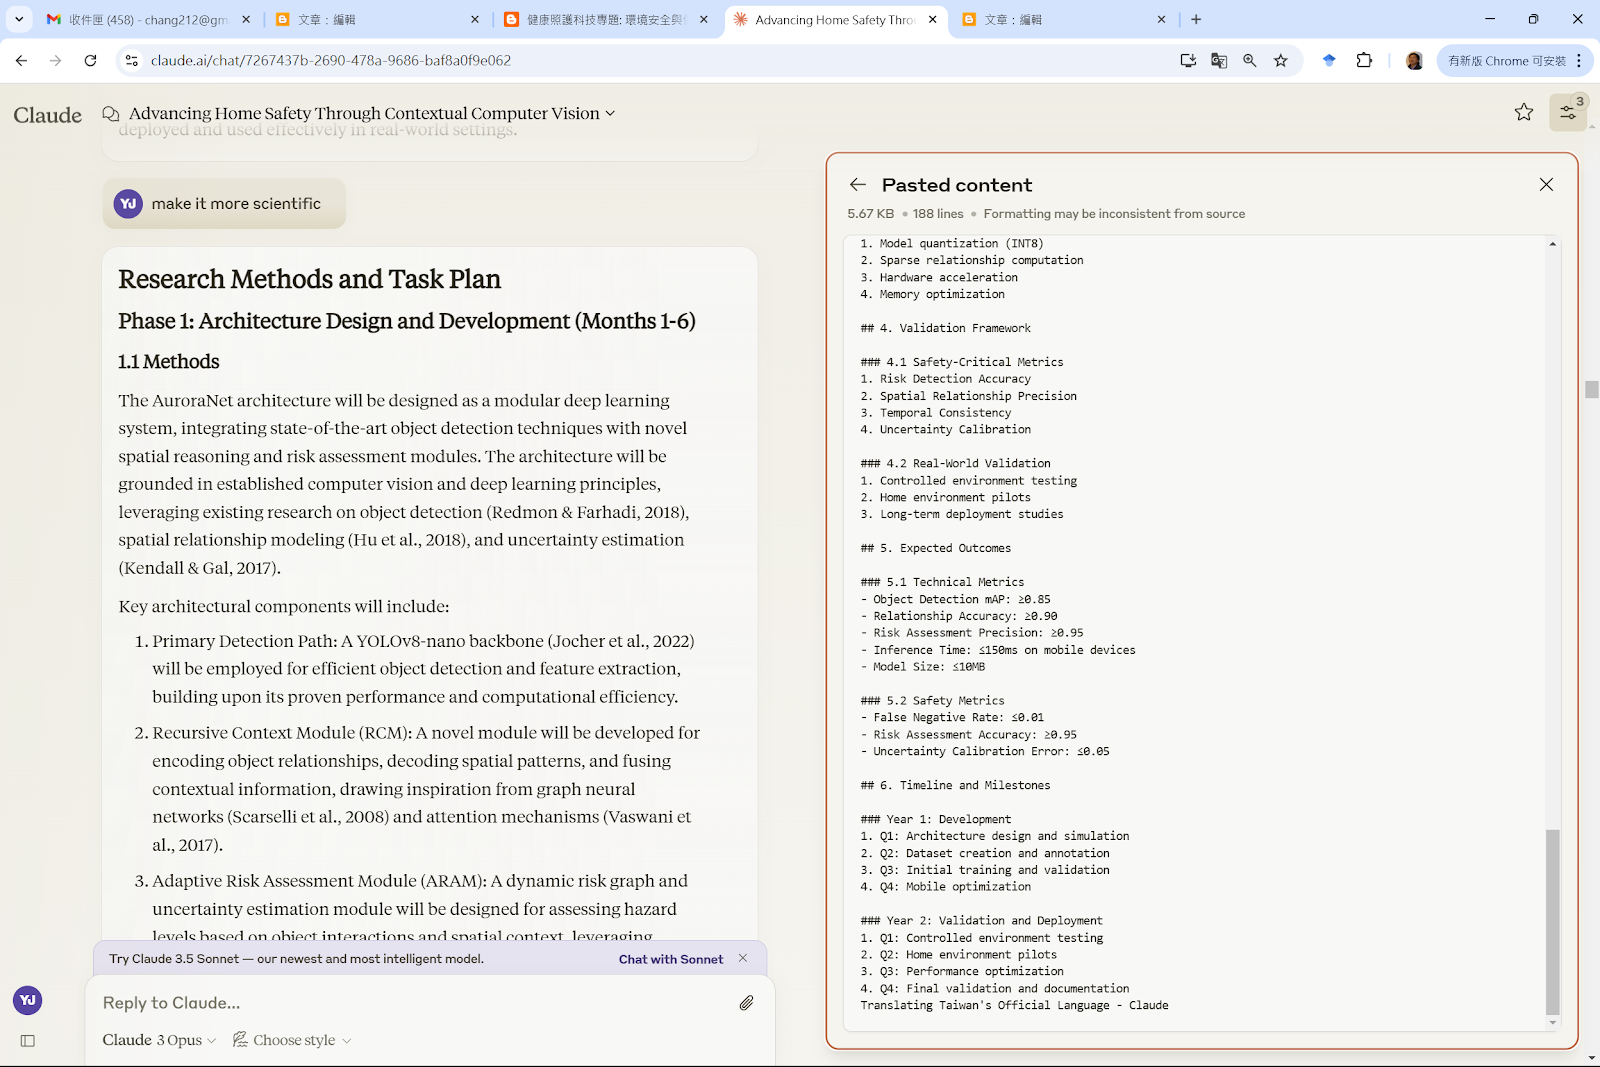Click the '188 lines' file info text
The image size is (1600, 1067).
tap(938, 214)
